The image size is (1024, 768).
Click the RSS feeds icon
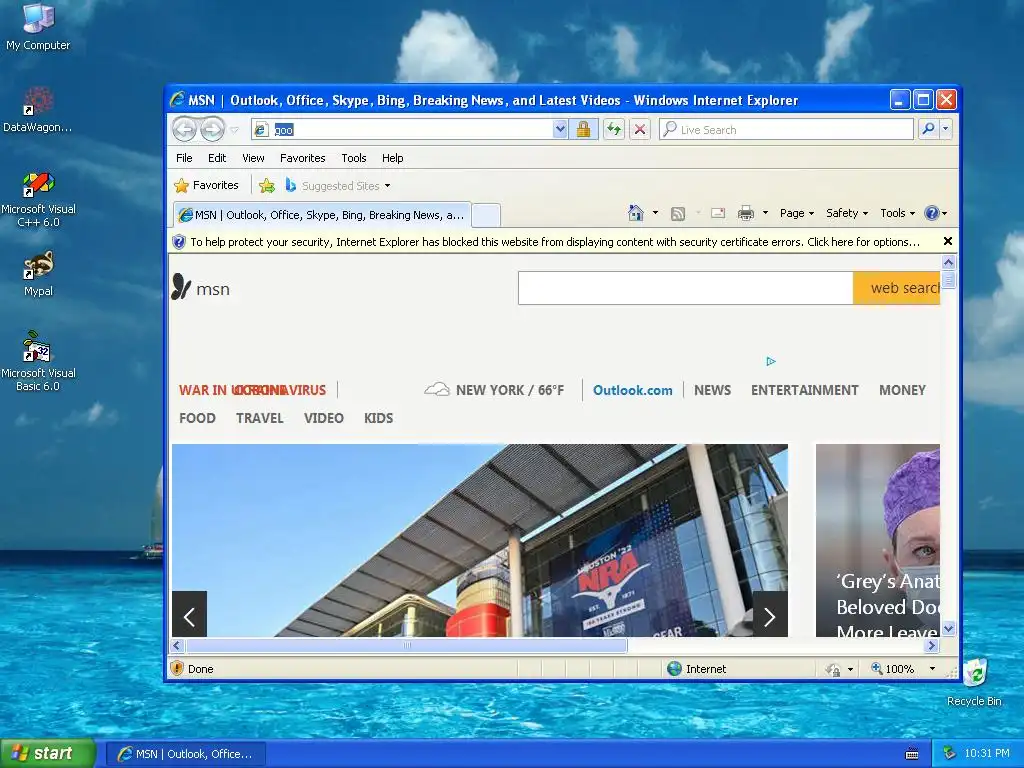678,214
